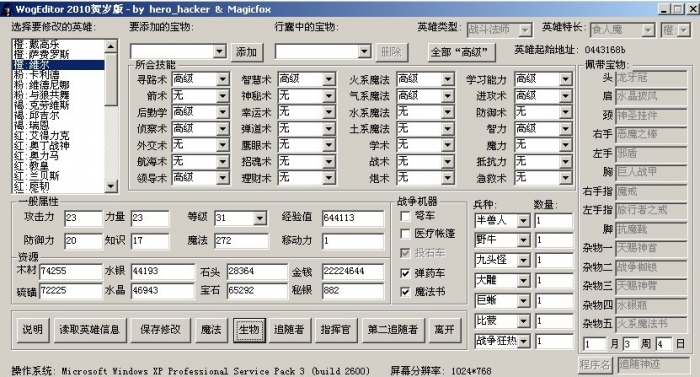
Task: Select hero 红:艾得力克 in the list
Action: [x=58, y=135]
